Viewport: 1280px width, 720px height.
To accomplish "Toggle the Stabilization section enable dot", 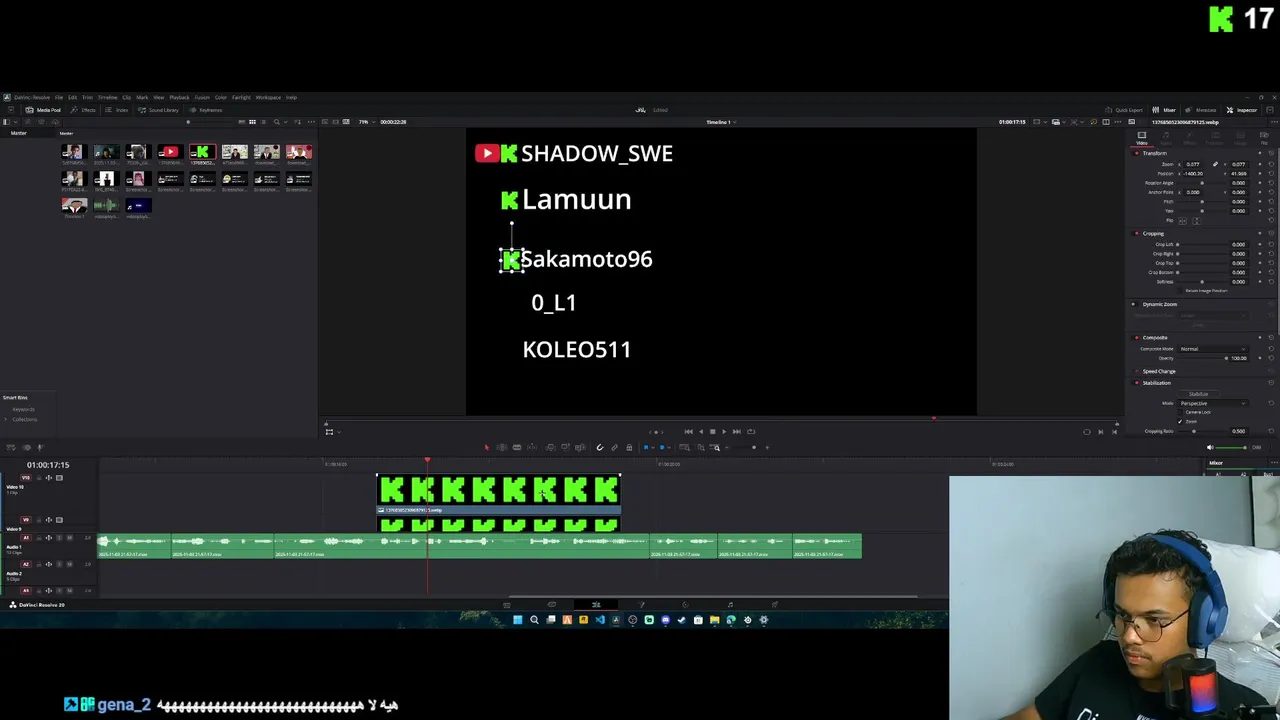I will 1137,383.
